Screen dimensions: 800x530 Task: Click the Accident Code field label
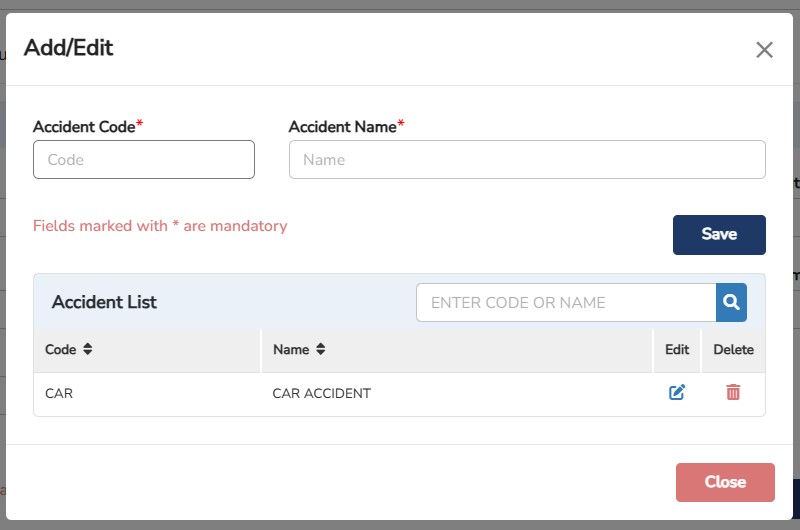pyautogui.click(x=85, y=127)
